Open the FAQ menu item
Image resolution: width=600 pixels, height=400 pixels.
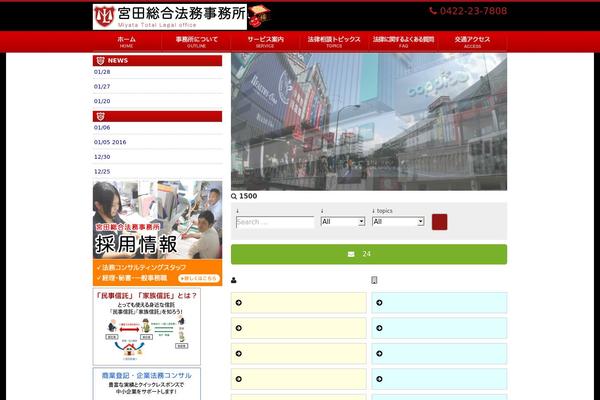403,42
